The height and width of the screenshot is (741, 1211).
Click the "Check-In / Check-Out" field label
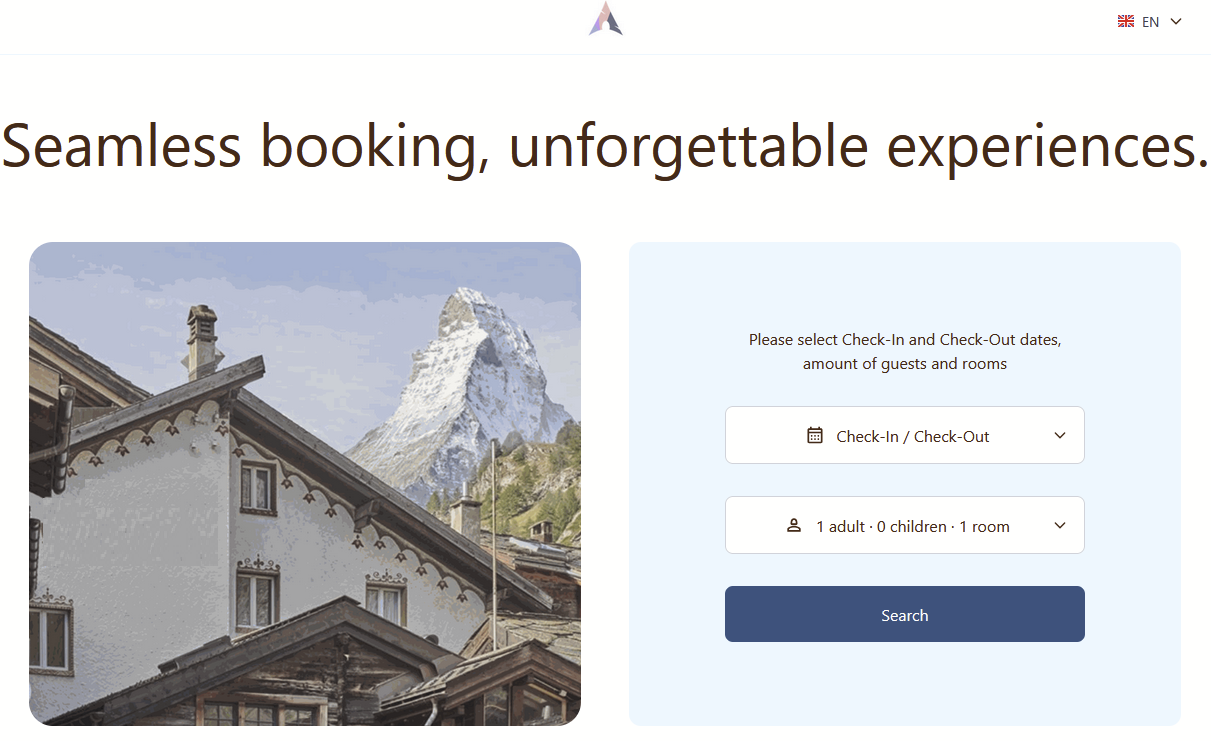(913, 436)
